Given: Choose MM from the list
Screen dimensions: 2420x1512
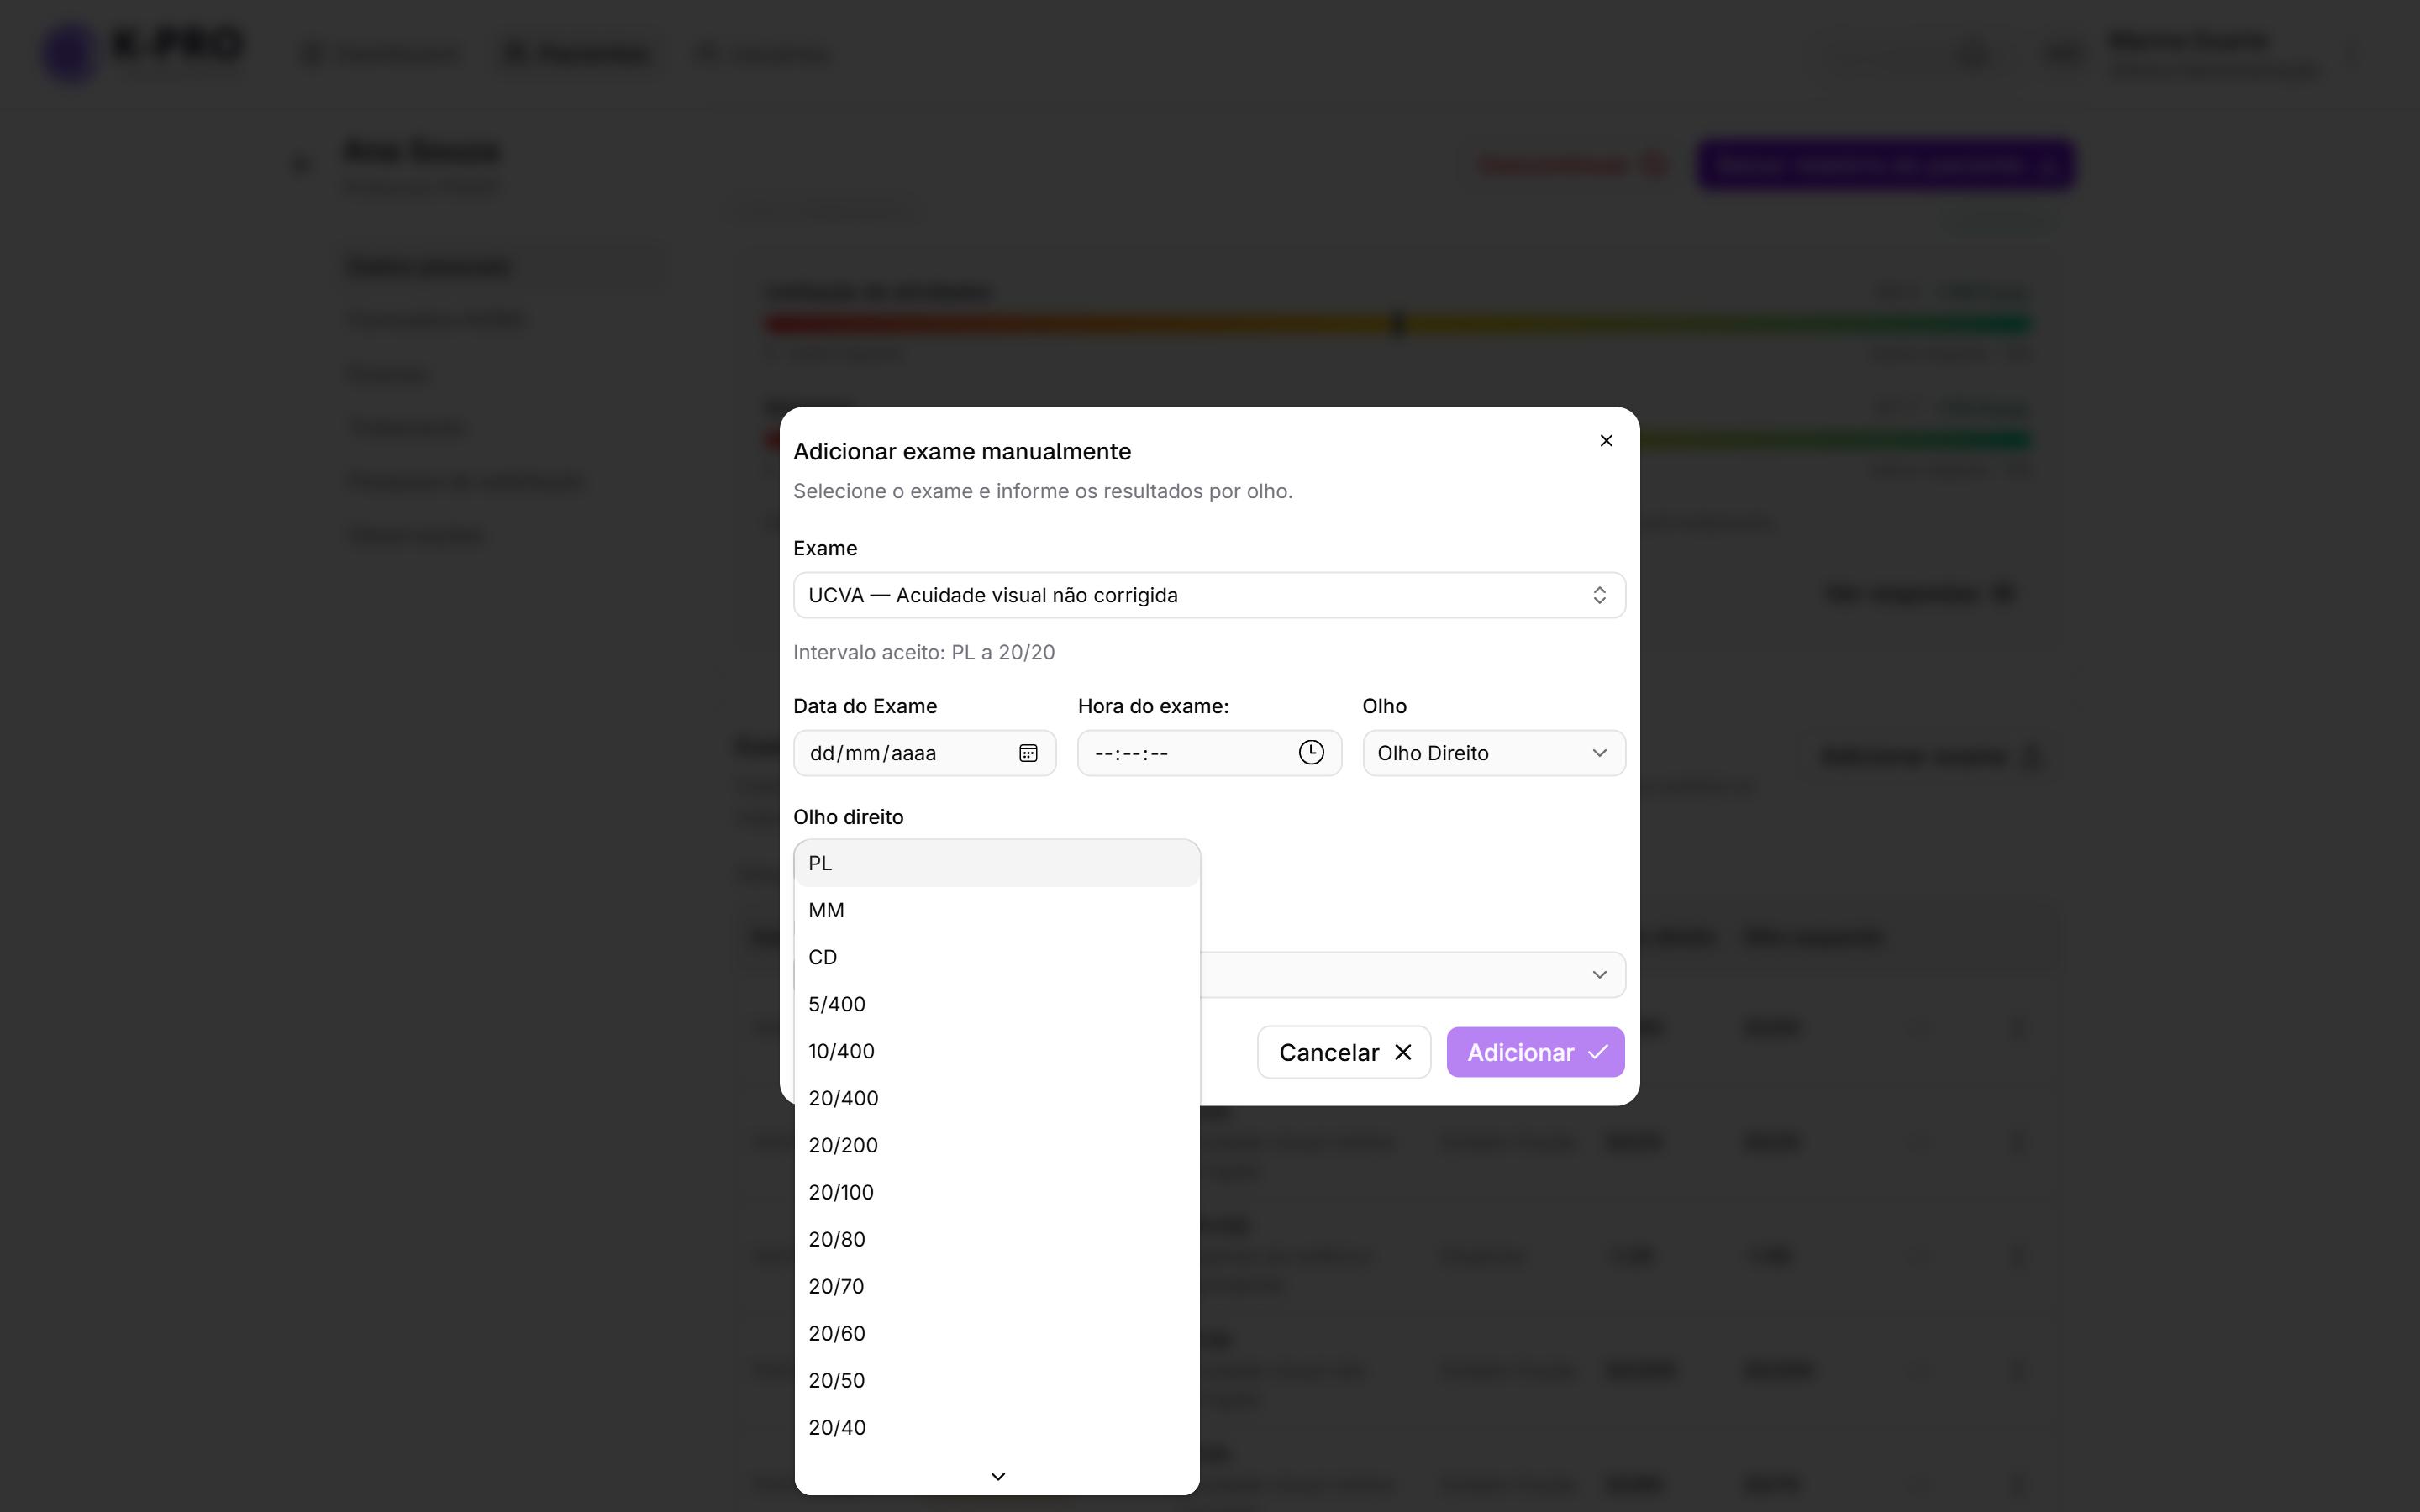Looking at the screenshot, I should [x=997, y=910].
